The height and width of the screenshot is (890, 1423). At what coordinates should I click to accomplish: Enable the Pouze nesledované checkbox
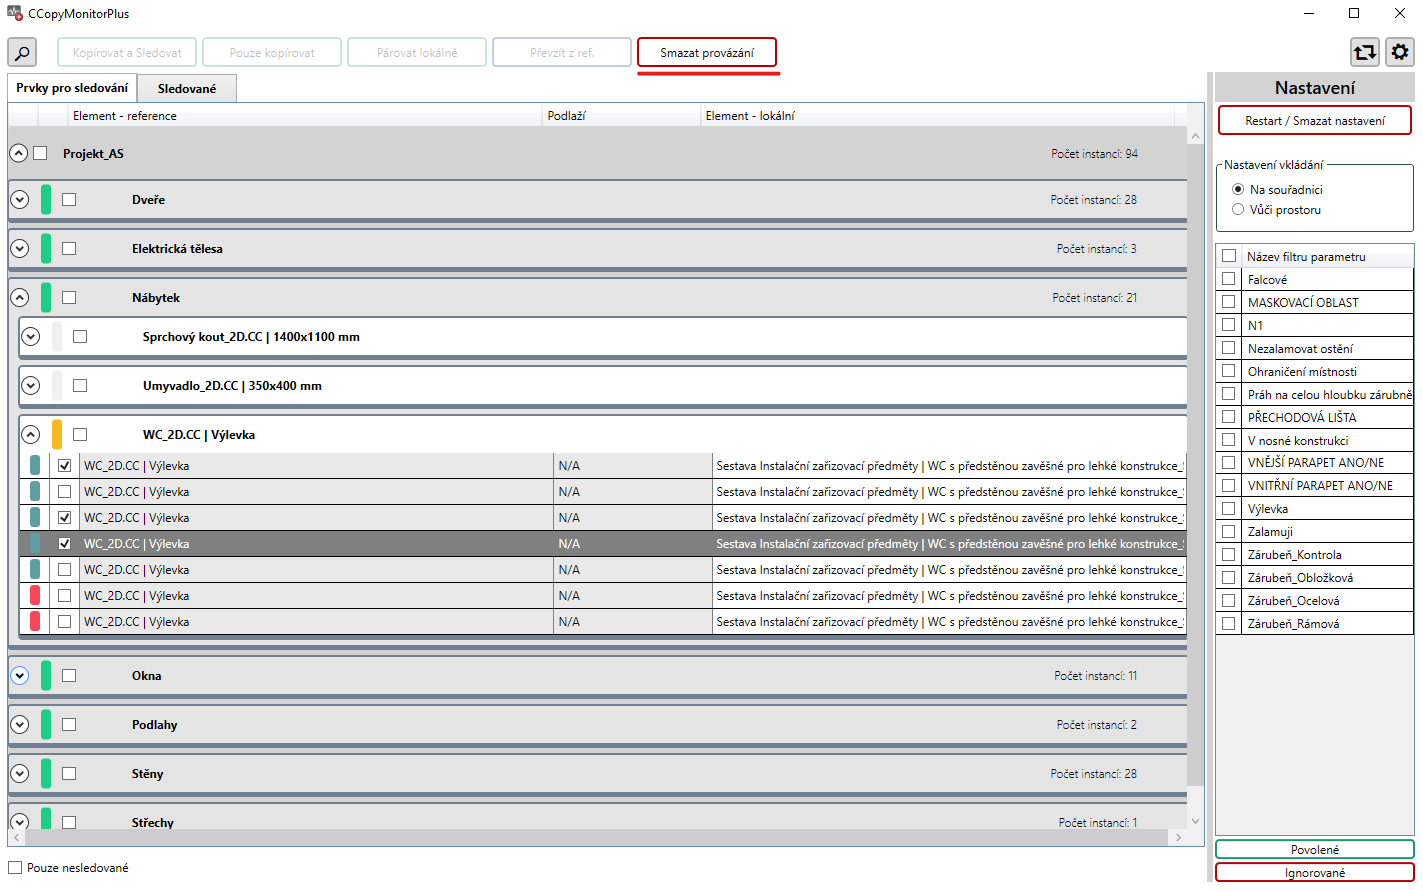15,867
